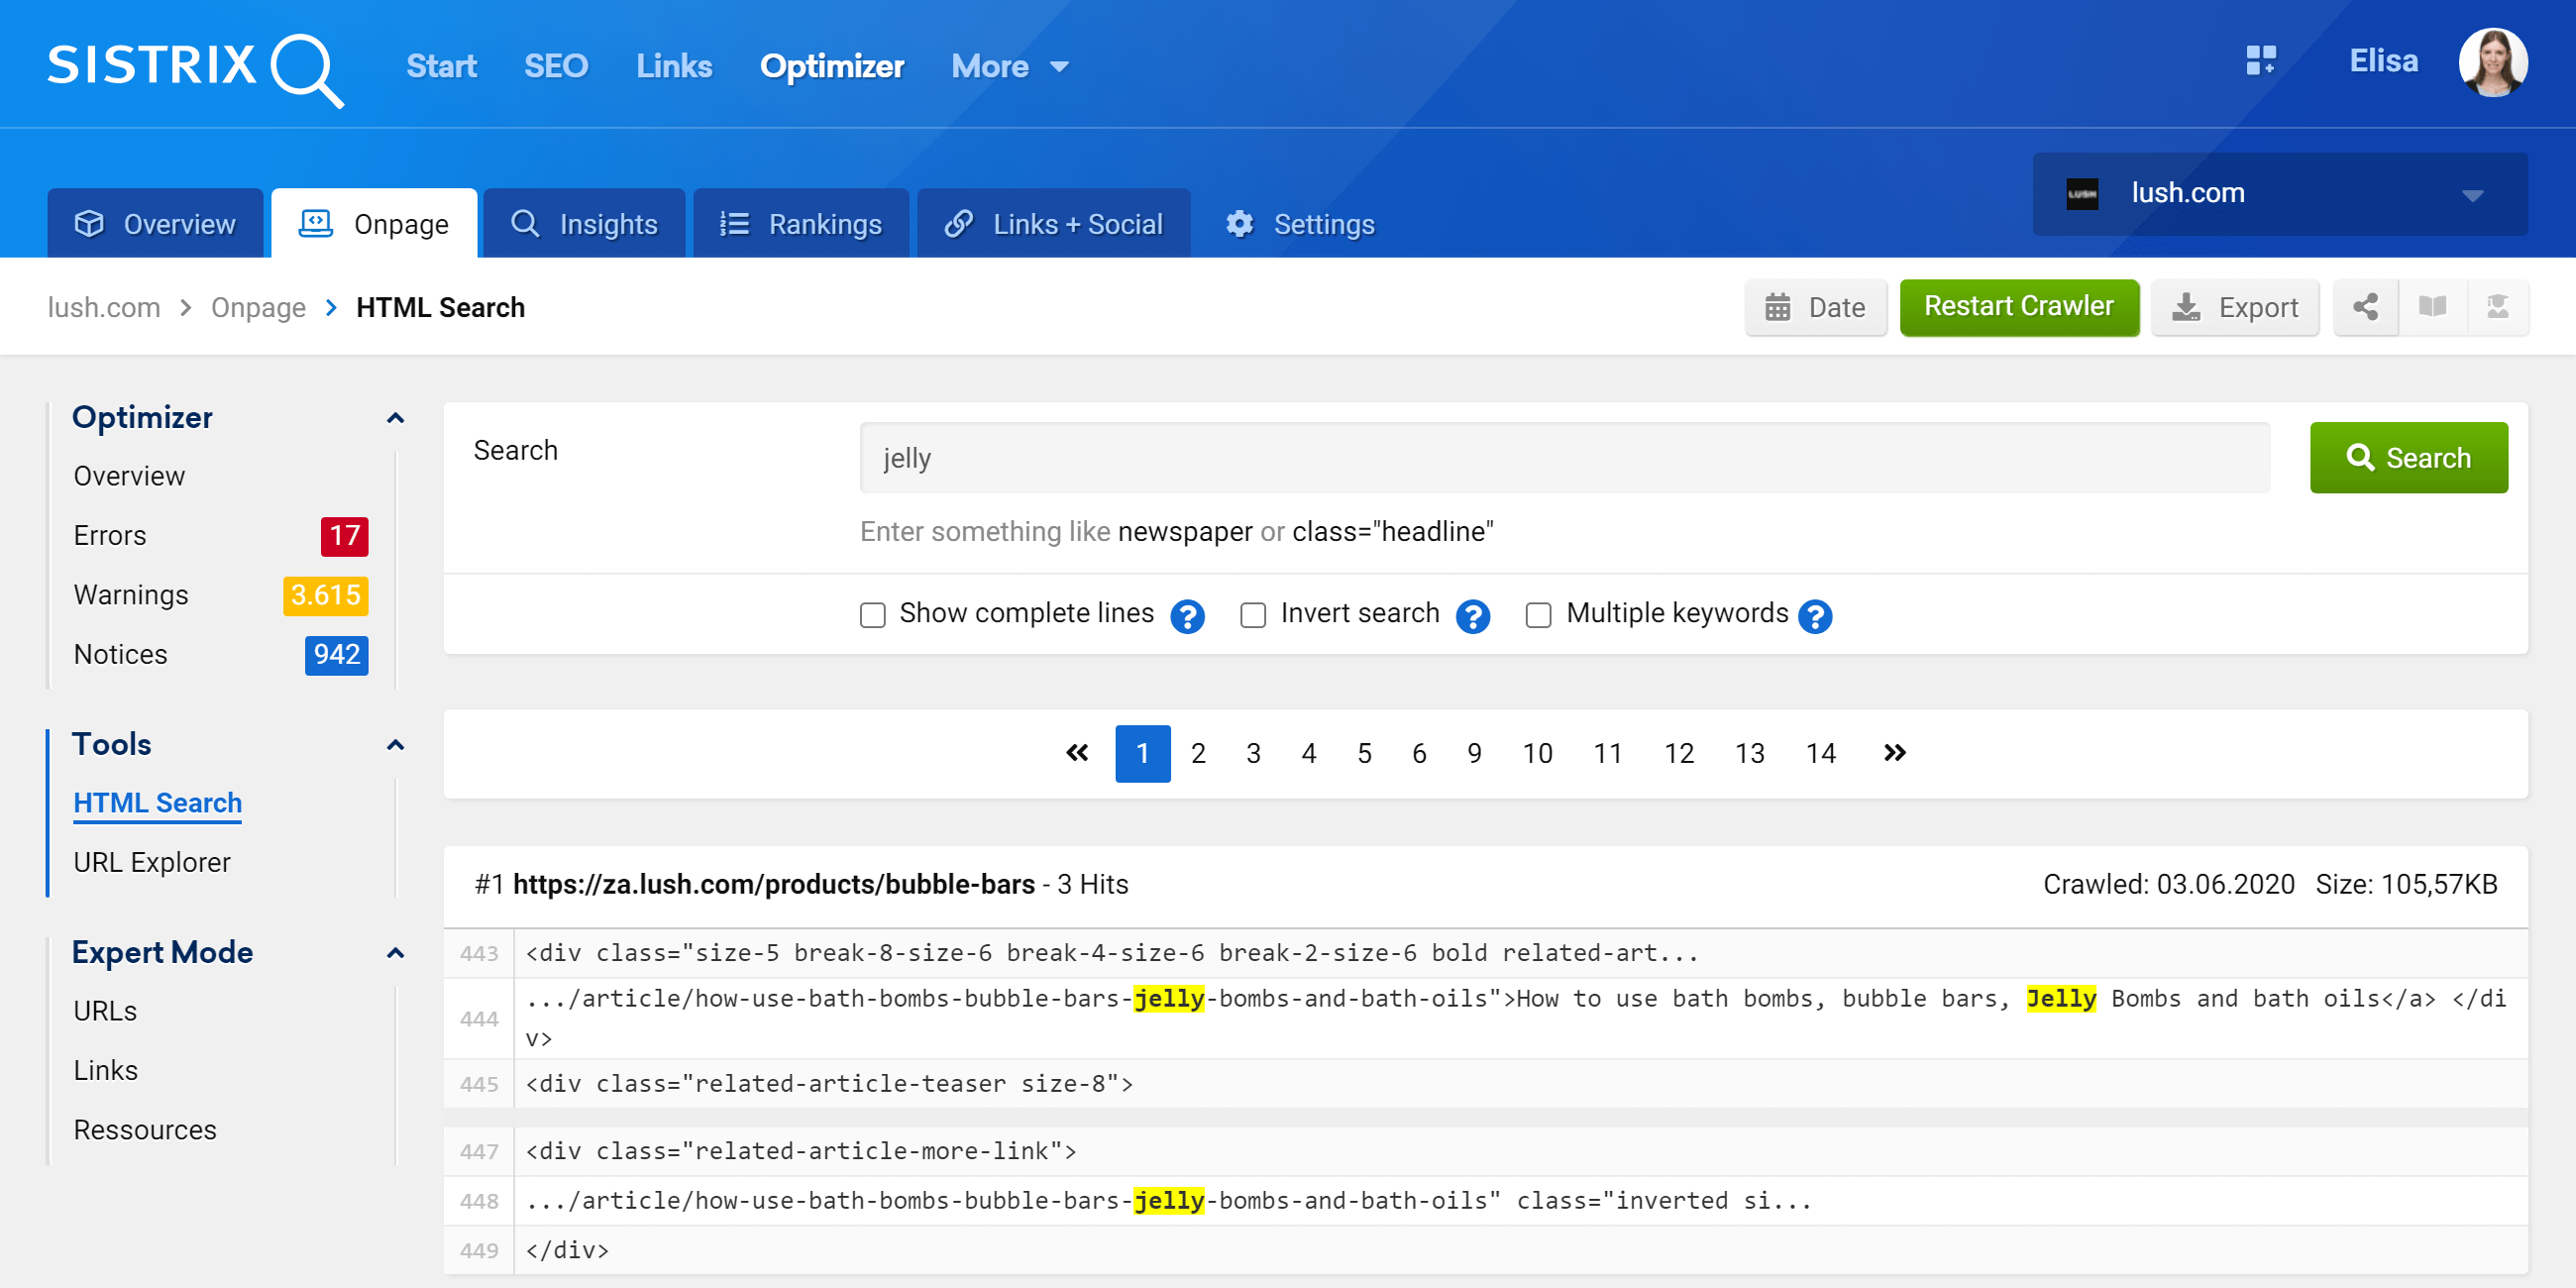The width and height of the screenshot is (2576, 1288).
Task: Open the Links navigation item
Action: 674,67
